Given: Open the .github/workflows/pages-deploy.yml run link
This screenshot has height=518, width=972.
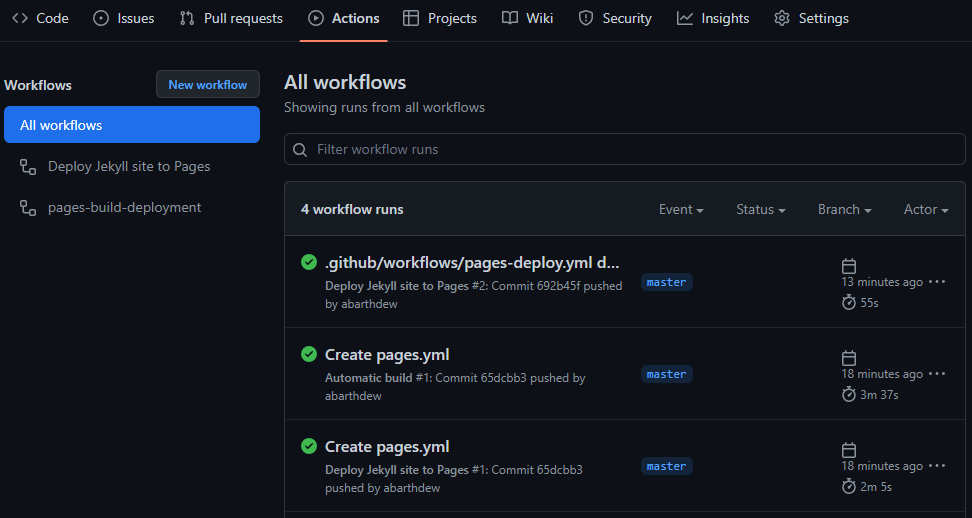Looking at the screenshot, I should [472, 263].
